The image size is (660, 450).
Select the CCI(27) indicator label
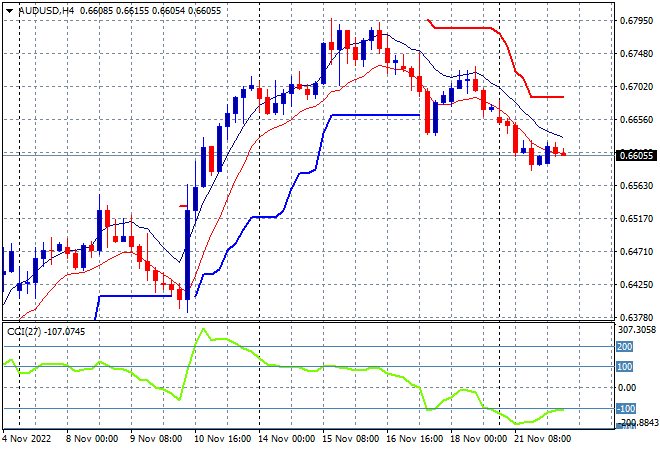(24, 332)
